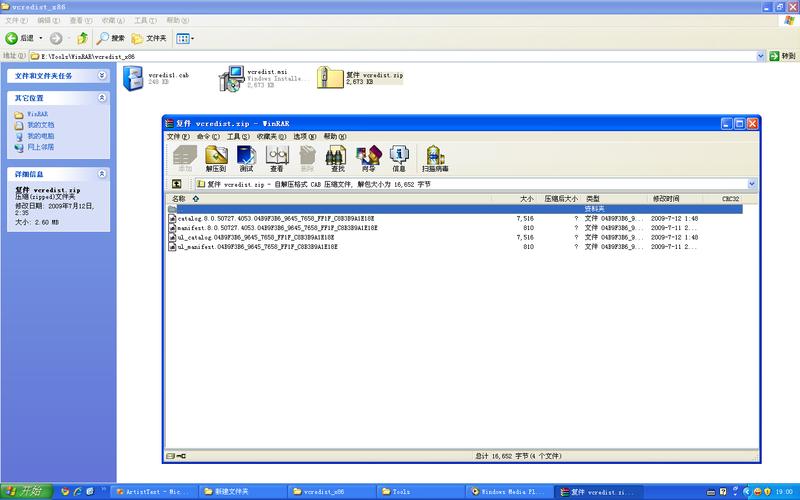Screen dimensions: 800x500
Task: Sort by the 修改时间 column header
Action: coord(675,198)
